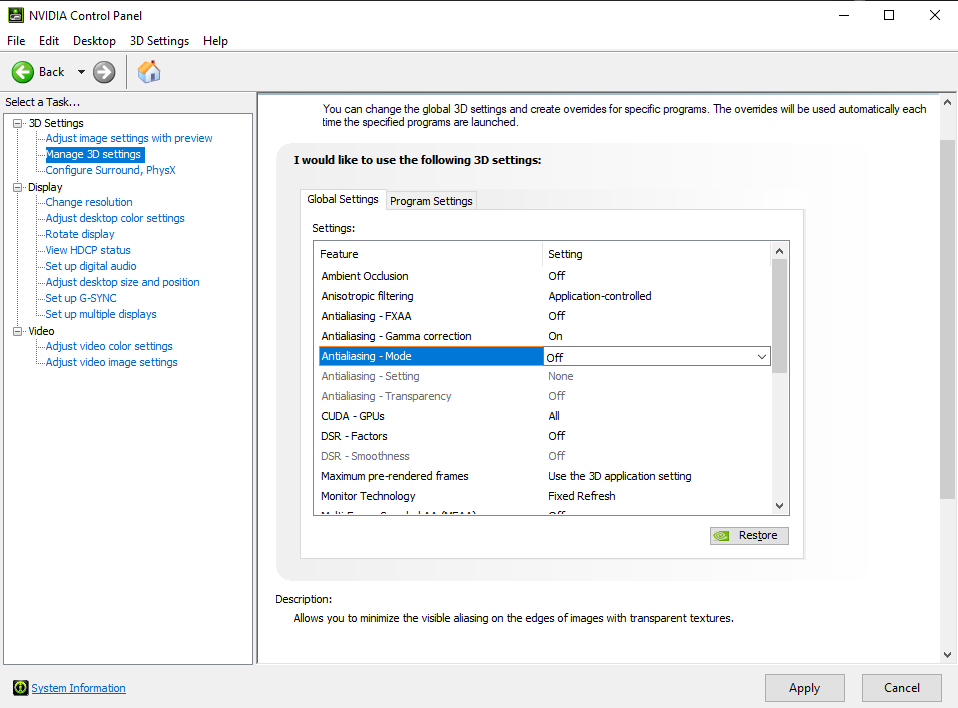958x708 pixels.
Task: Select the DSR - Factors row
Action: 544,436
